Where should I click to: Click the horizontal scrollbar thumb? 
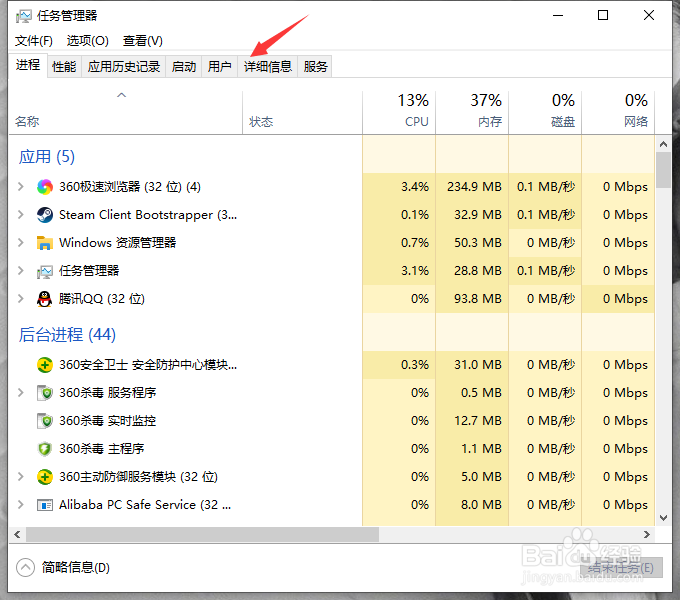pos(202,535)
